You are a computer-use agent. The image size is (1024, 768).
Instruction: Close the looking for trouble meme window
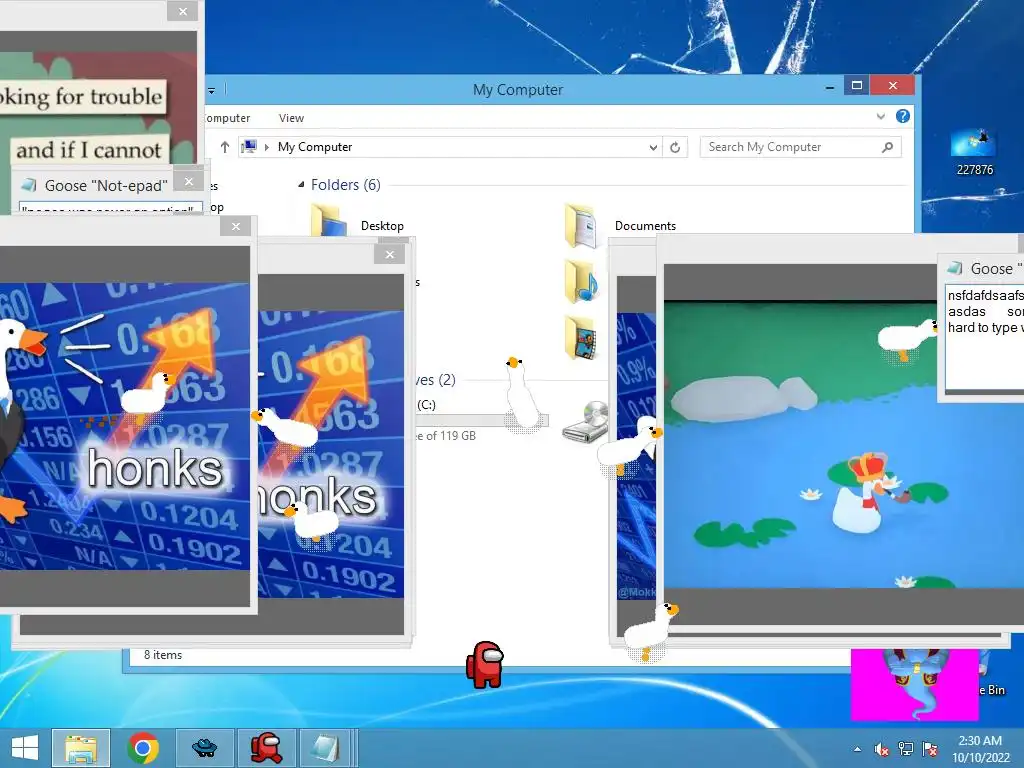coord(183,12)
